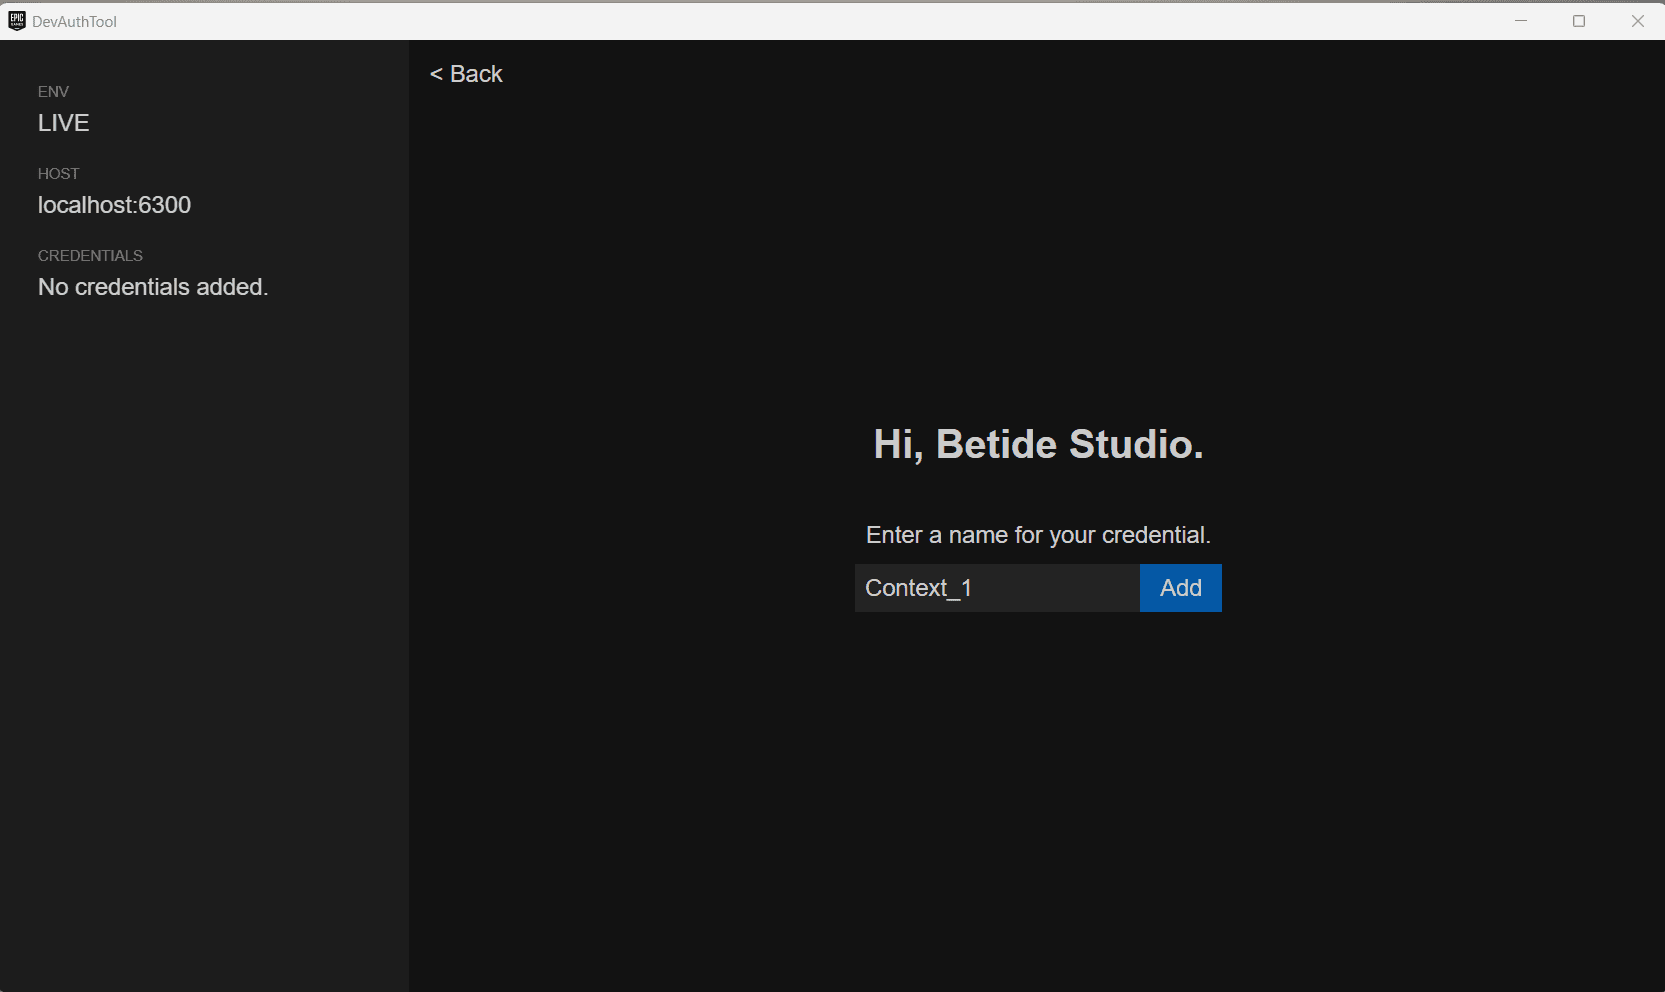Click the "No credentials added." message
The width and height of the screenshot is (1665, 992).
point(152,287)
